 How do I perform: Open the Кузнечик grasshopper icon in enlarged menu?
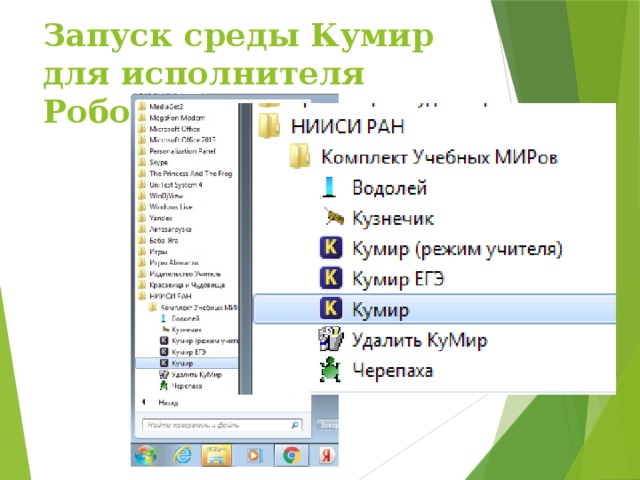click(x=335, y=218)
